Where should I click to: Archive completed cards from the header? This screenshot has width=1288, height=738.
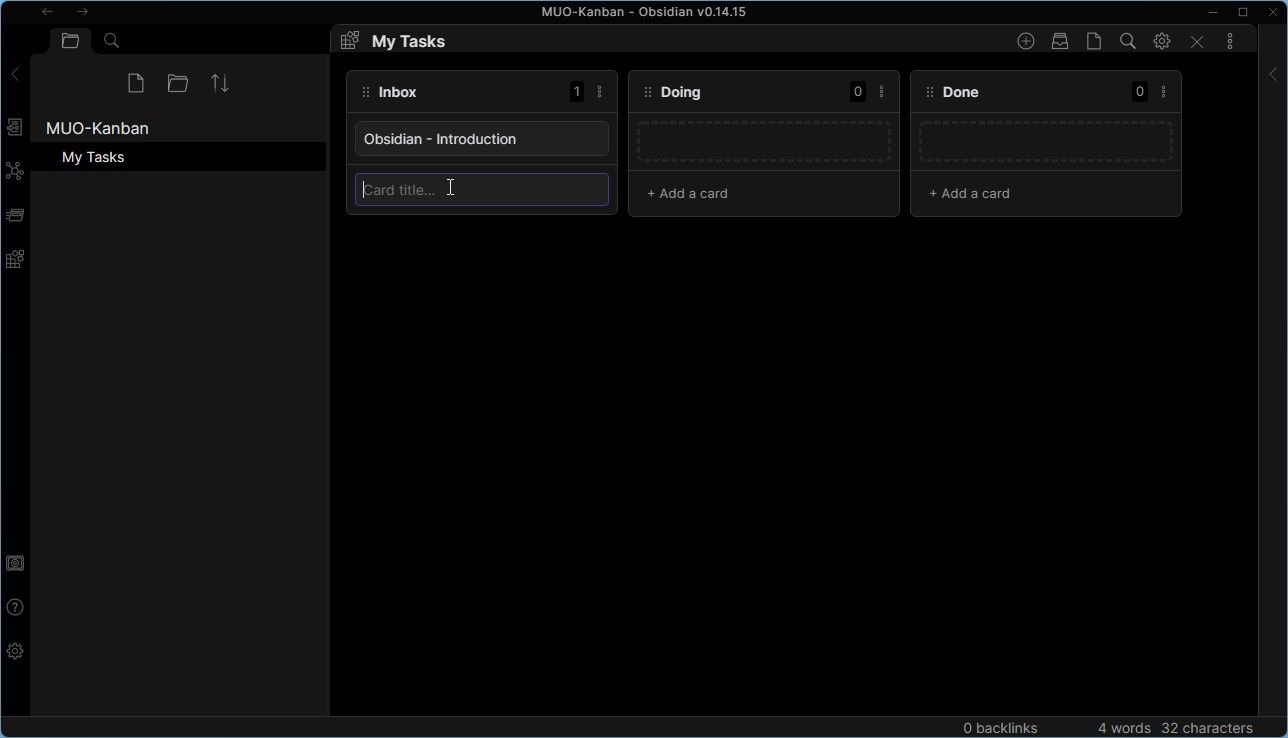tap(1060, 41)
